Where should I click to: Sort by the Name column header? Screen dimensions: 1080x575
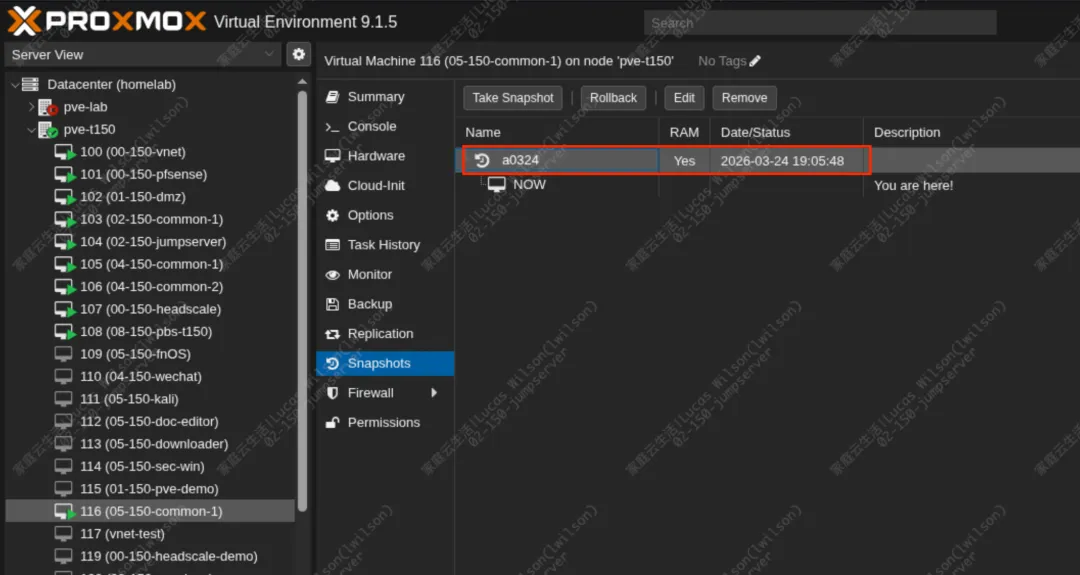coord(557,132)
